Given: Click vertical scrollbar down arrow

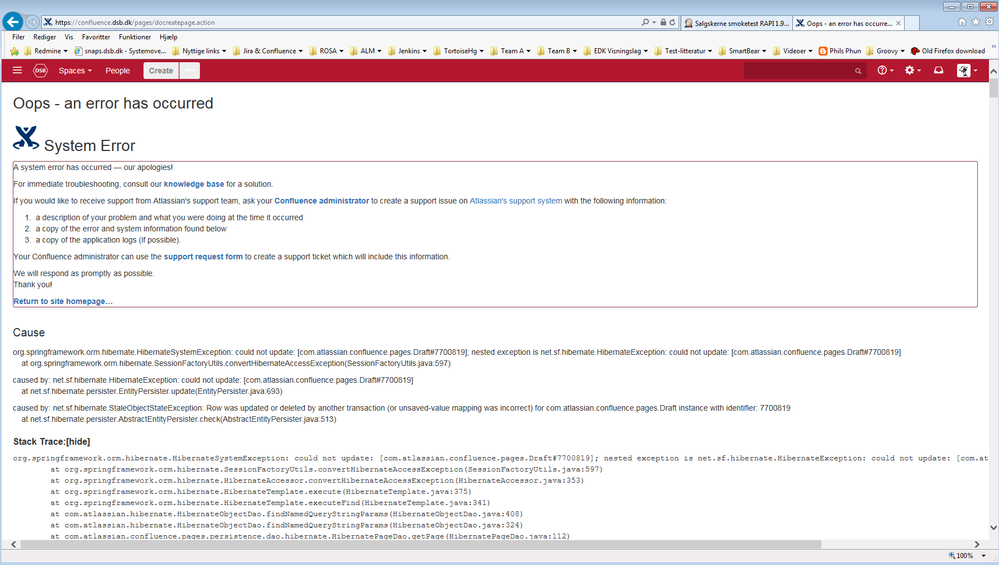Looking at the screenshot, I should point(993,527).
